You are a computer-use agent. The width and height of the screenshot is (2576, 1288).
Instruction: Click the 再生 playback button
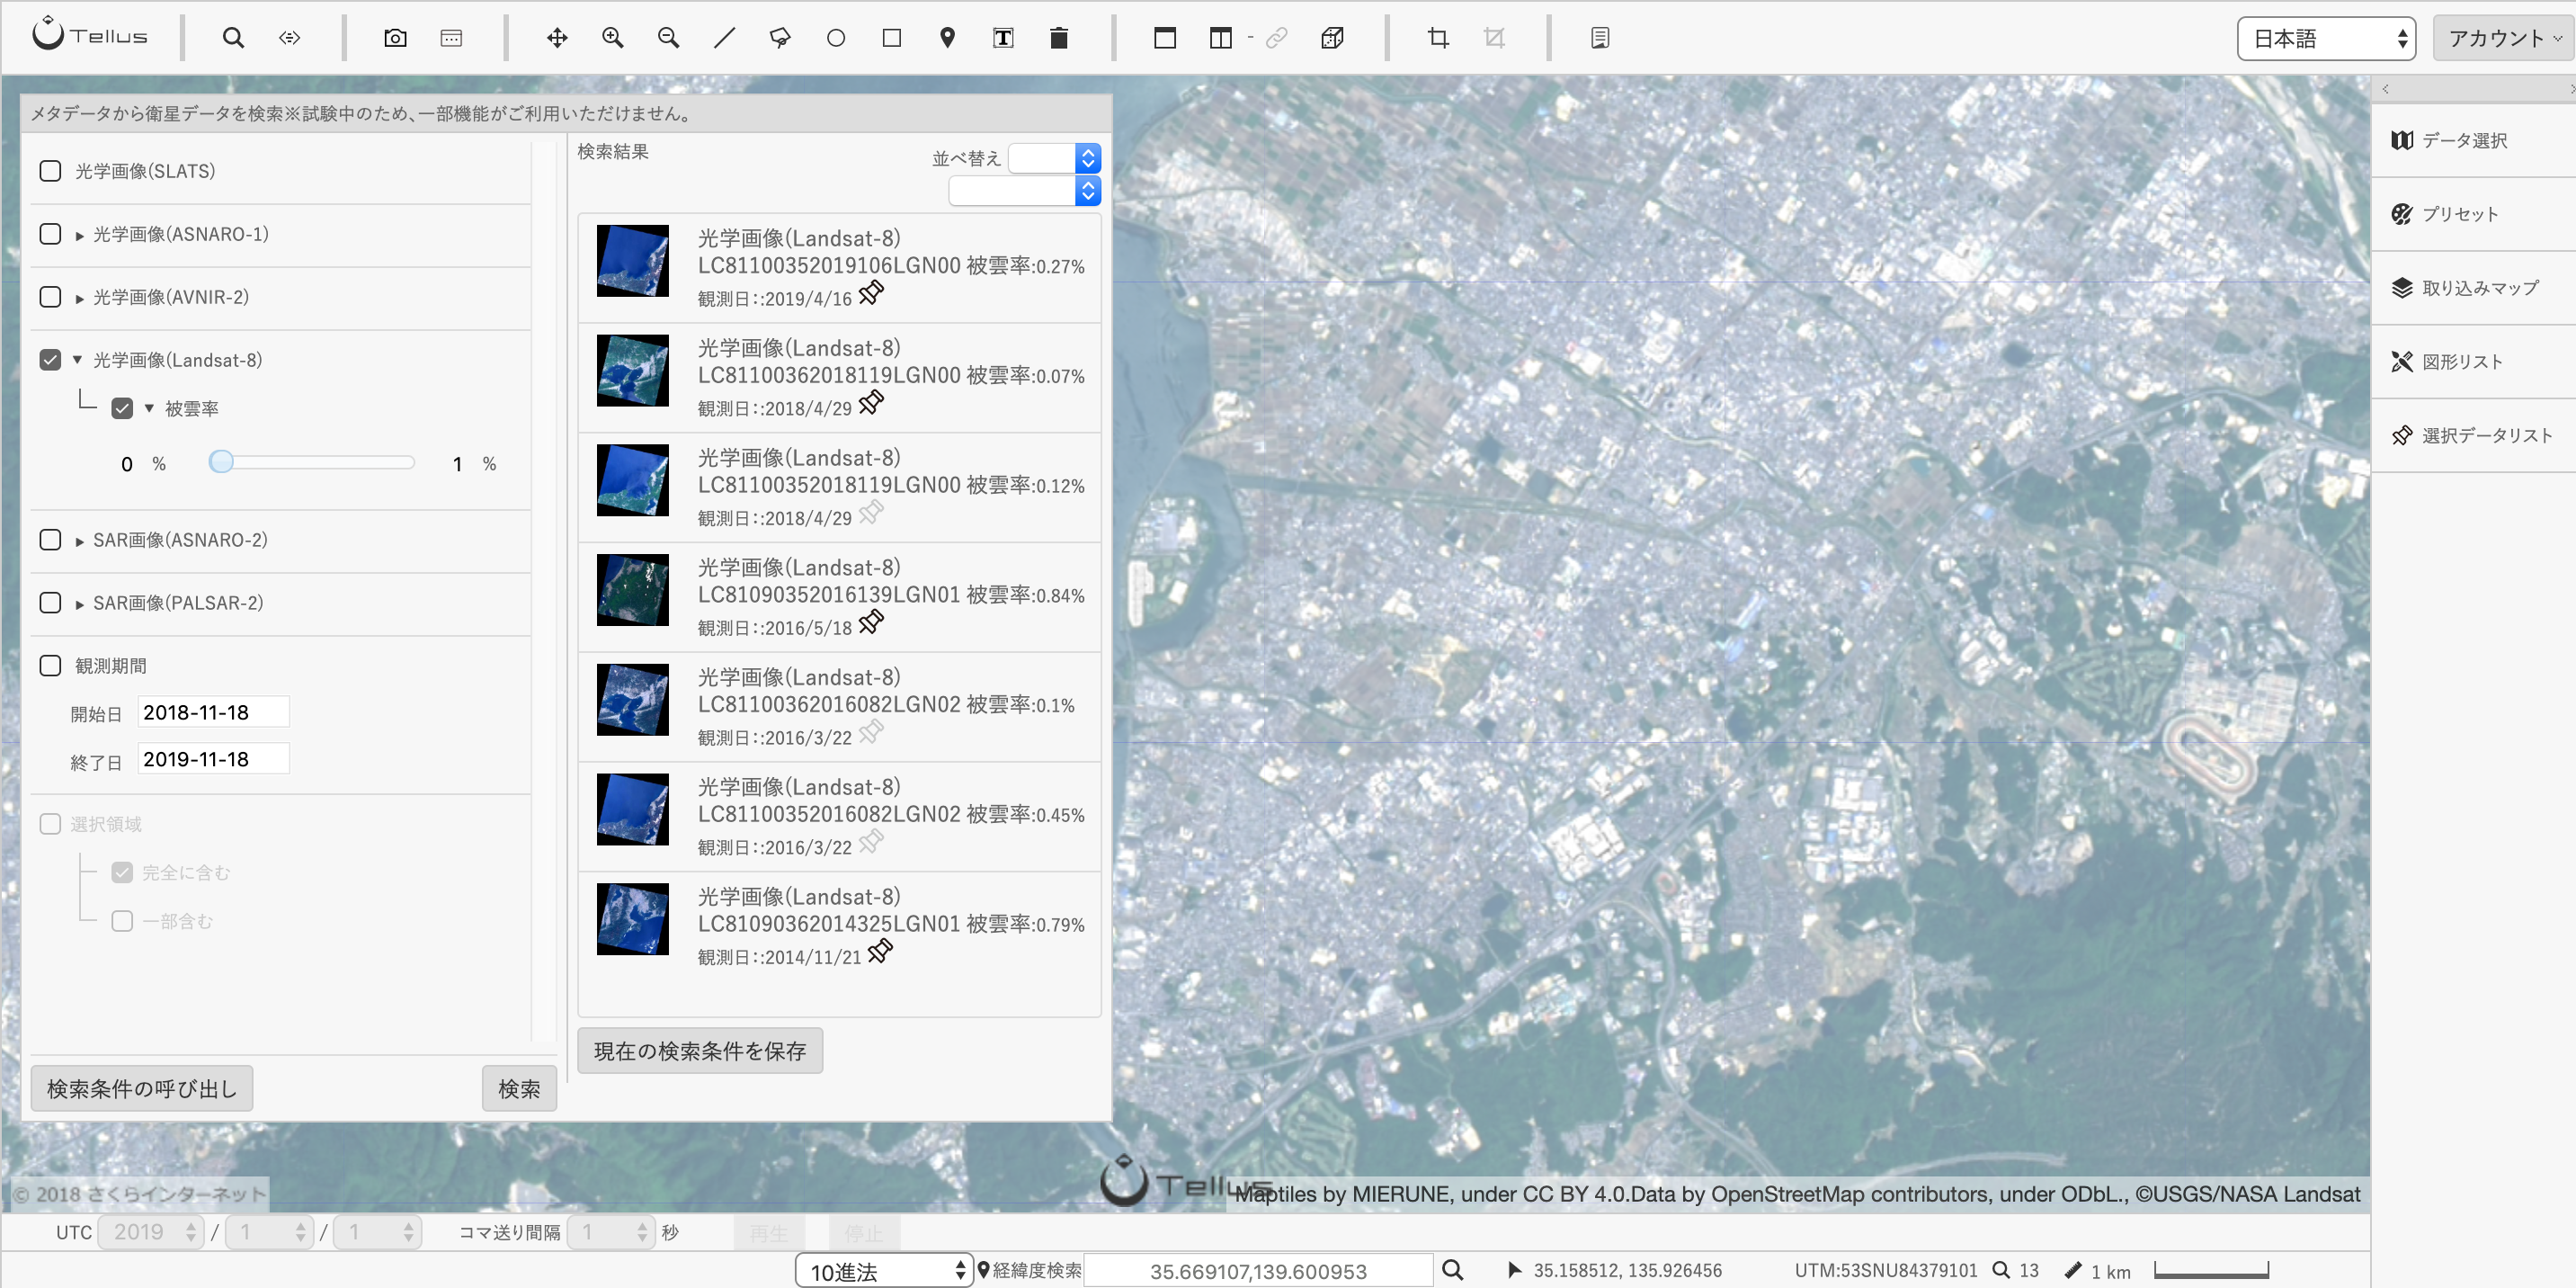(769, 1232)
